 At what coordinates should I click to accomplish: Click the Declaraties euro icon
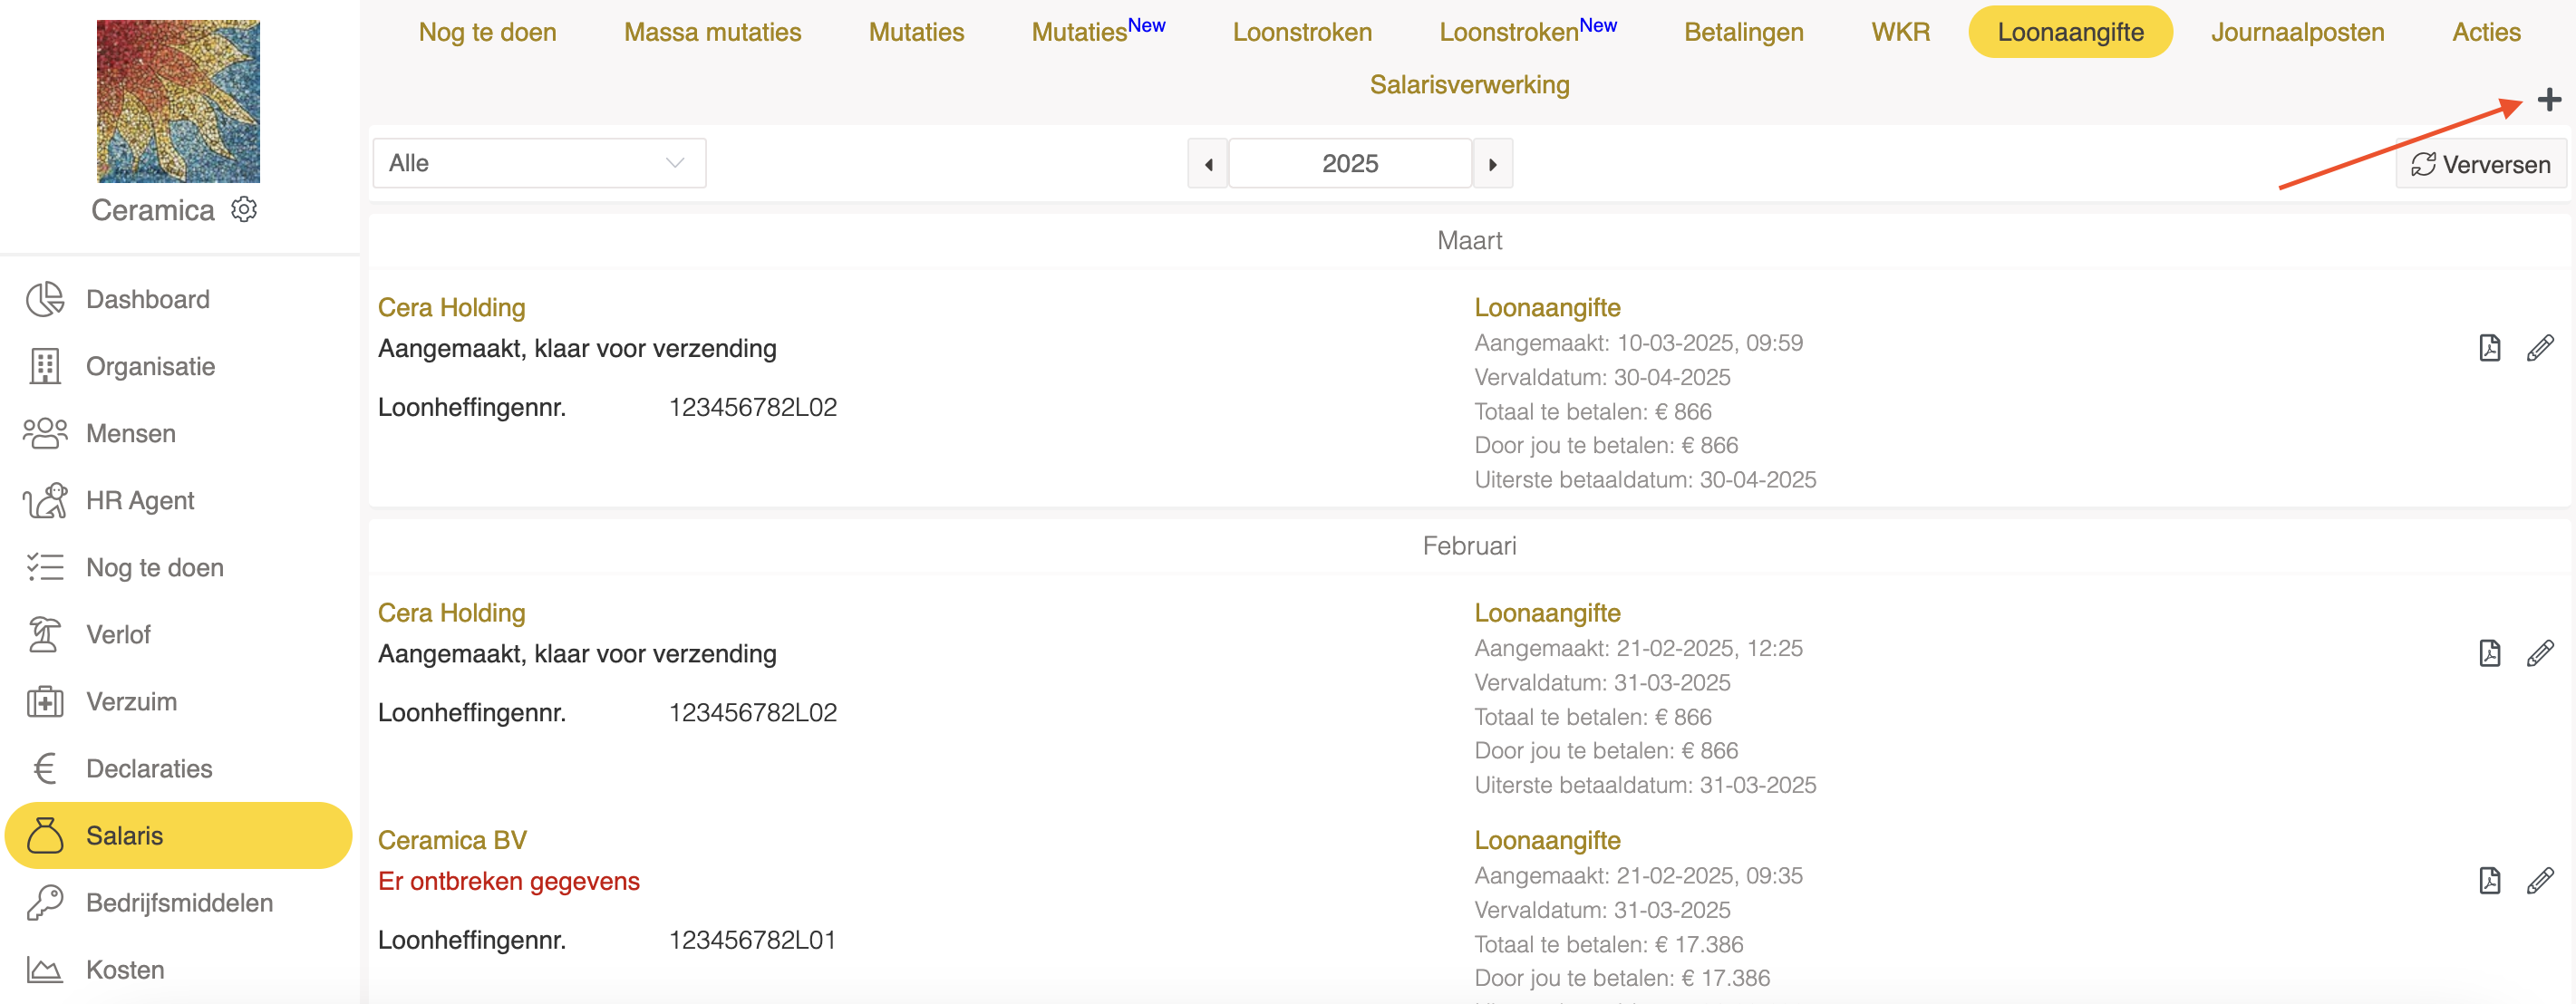click(45, 768)
